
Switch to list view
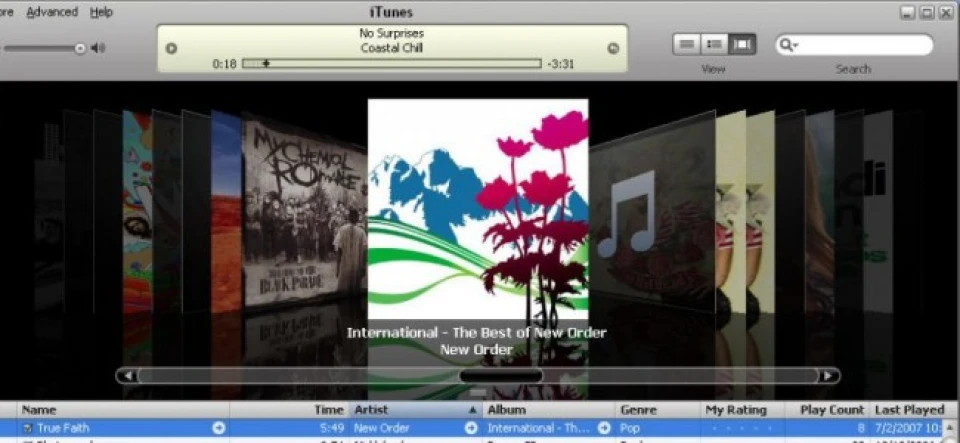click(687, 45)
